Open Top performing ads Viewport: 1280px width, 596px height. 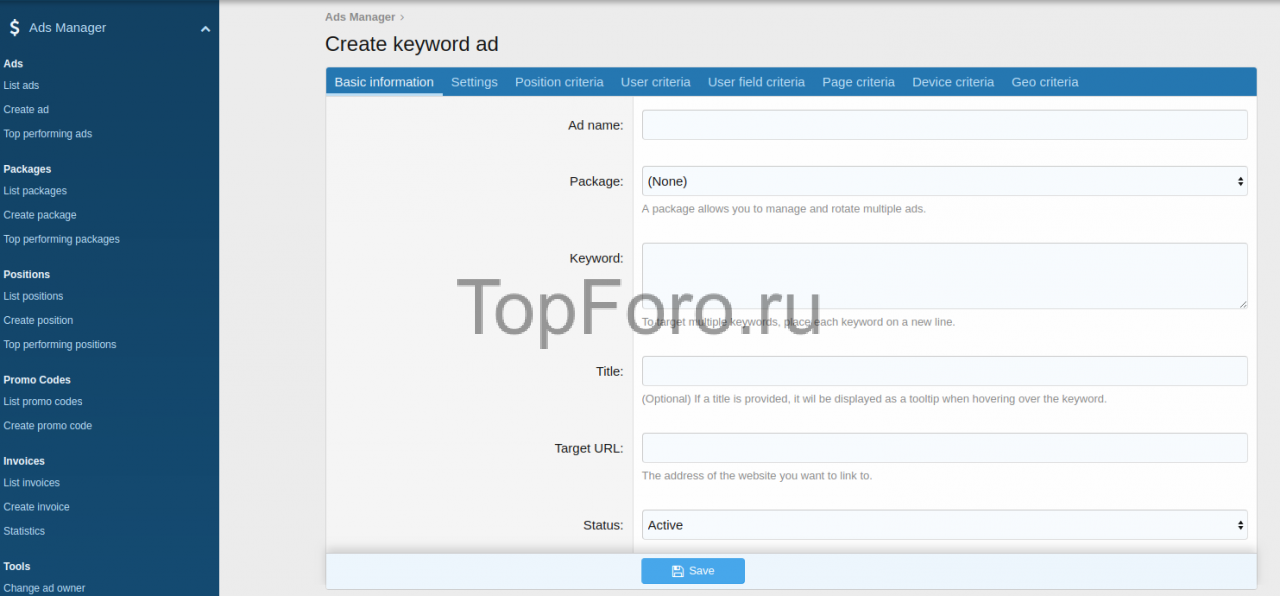tap(47, 134)
